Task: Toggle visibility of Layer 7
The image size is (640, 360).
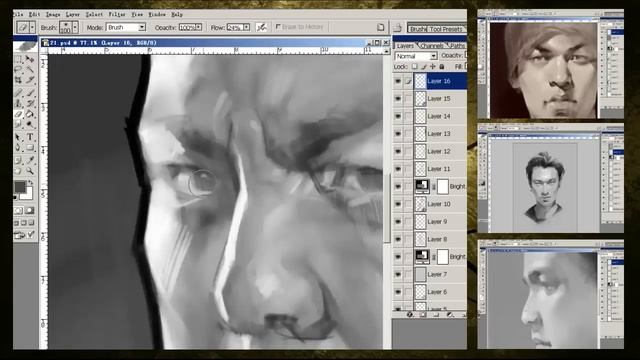Action: click(398, 274)
